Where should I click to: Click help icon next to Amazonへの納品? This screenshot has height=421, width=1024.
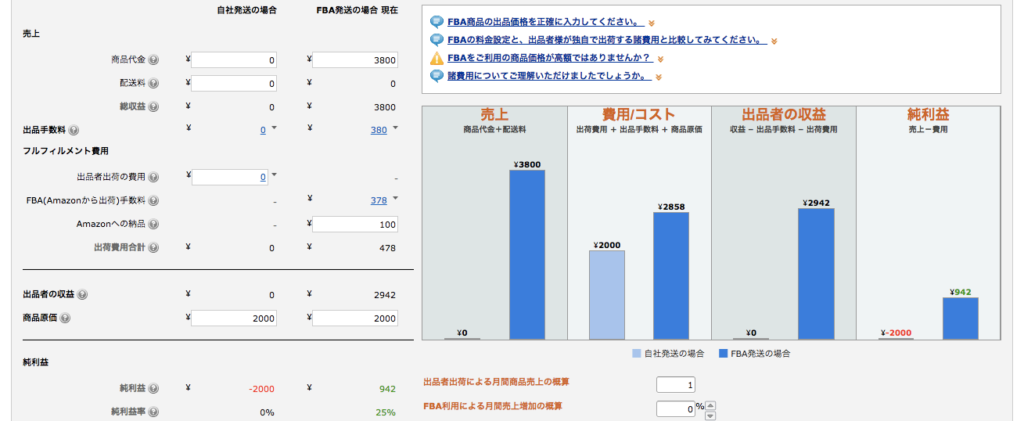153,224
